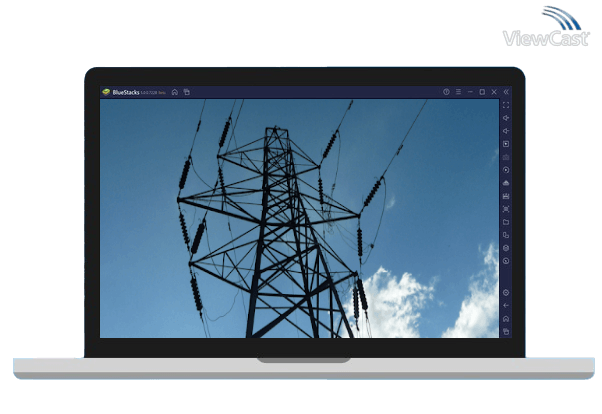Click the BlueStacks title text
Screen dimensions: 602x414
tap(126, 92)
